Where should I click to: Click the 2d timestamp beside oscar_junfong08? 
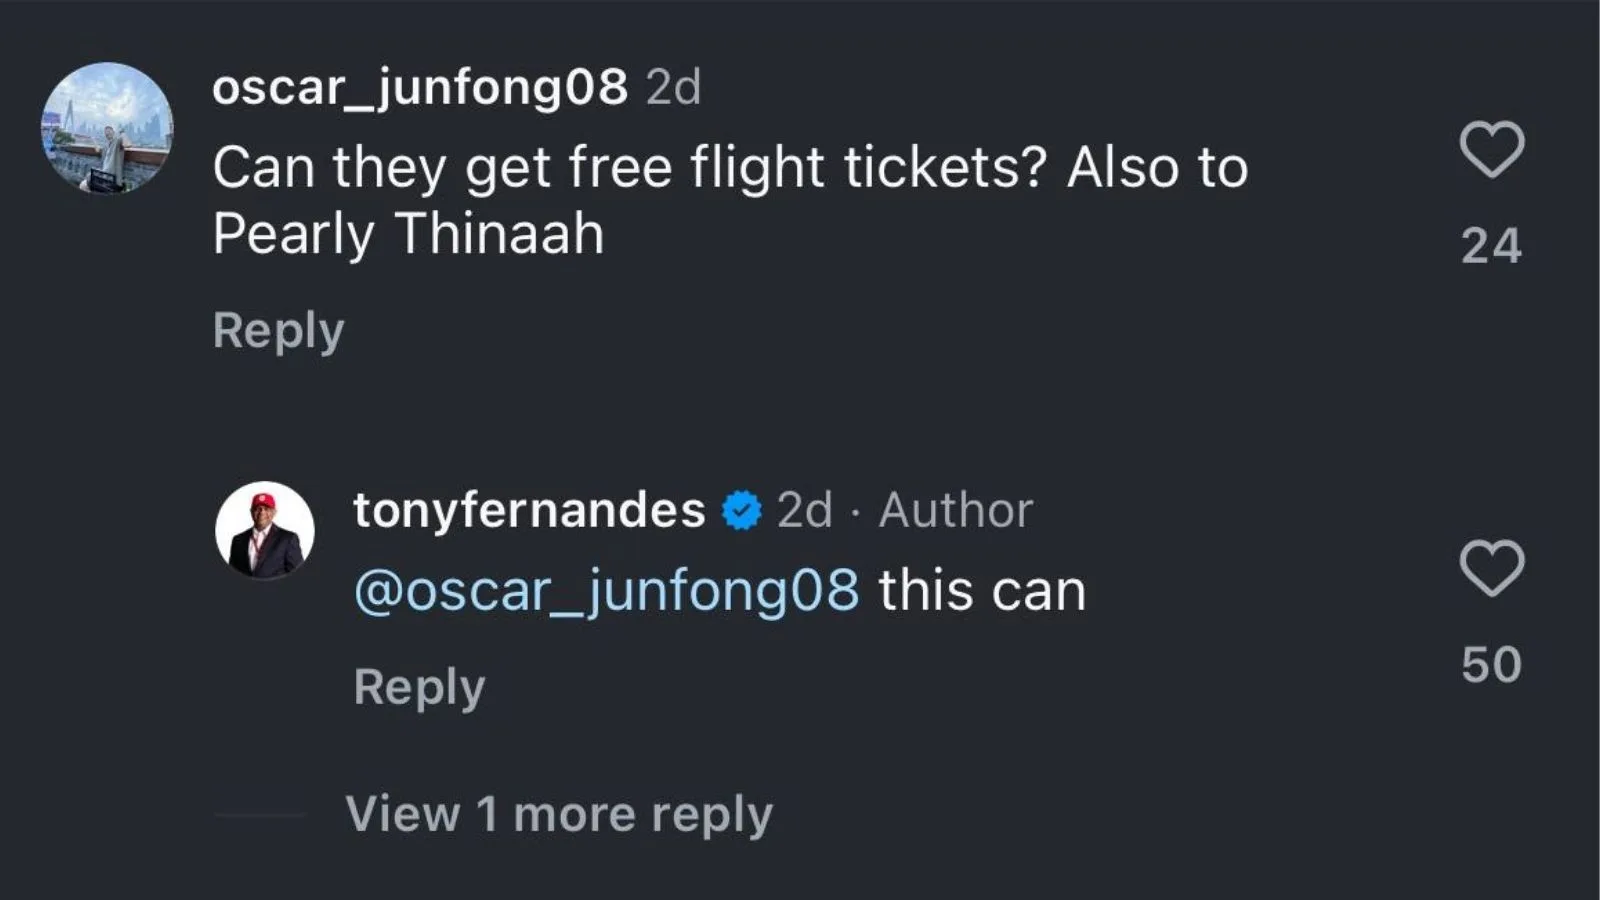(x=673, y=88)
